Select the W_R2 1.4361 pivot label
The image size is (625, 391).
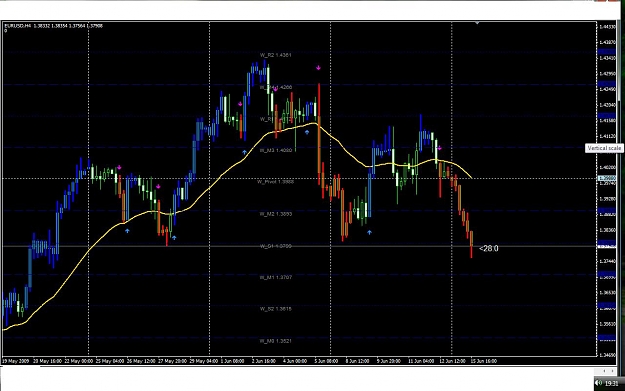(x=275, y=55)
